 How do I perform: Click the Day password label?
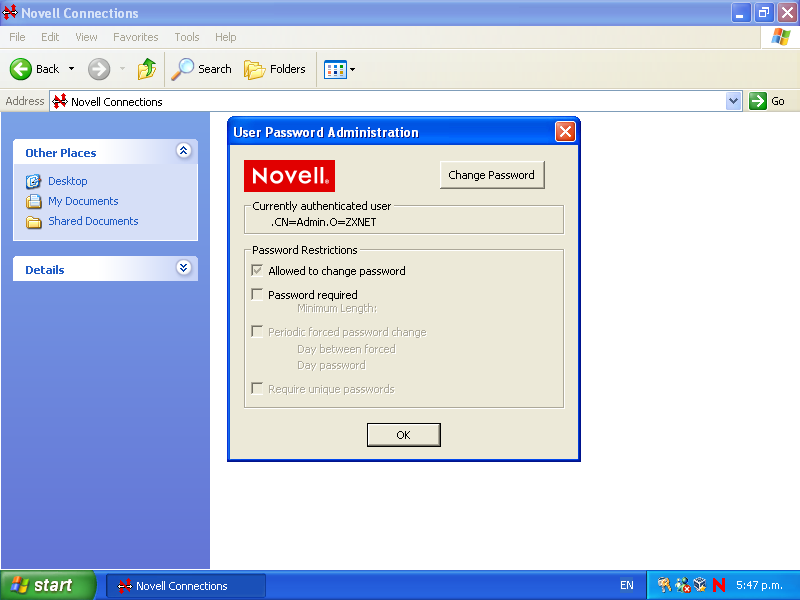pos(332,365)
